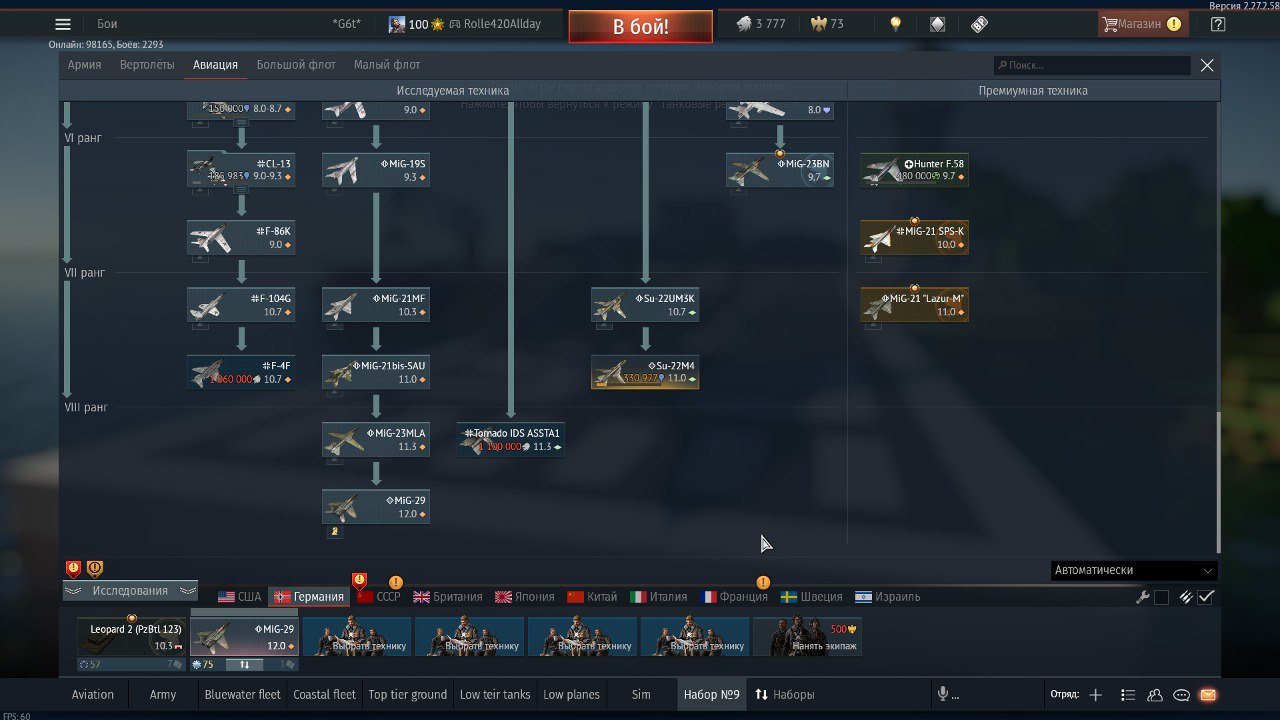Click the silver lions 3 777 balance

coord(761,24)
